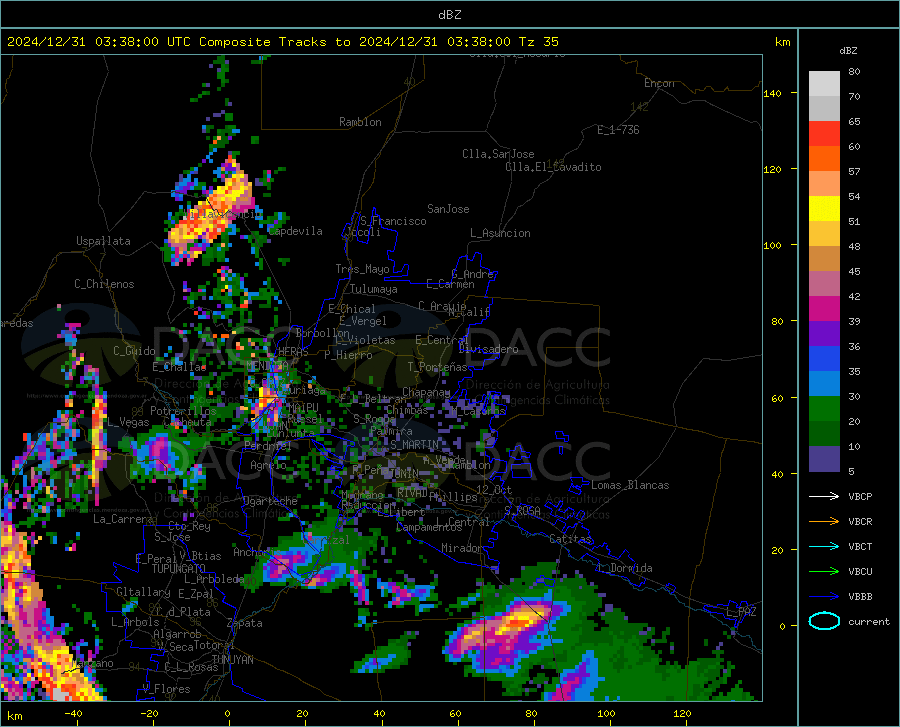Click the timestamp header text '2024/12/31 03:38:00 UTC'

99,42
